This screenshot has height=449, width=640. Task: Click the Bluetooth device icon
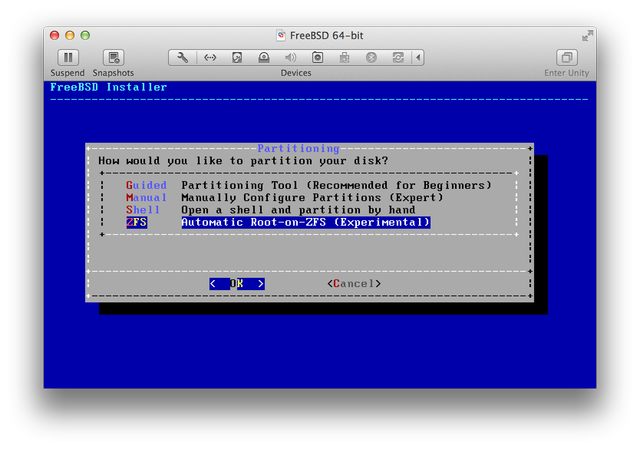pos(371,58)
